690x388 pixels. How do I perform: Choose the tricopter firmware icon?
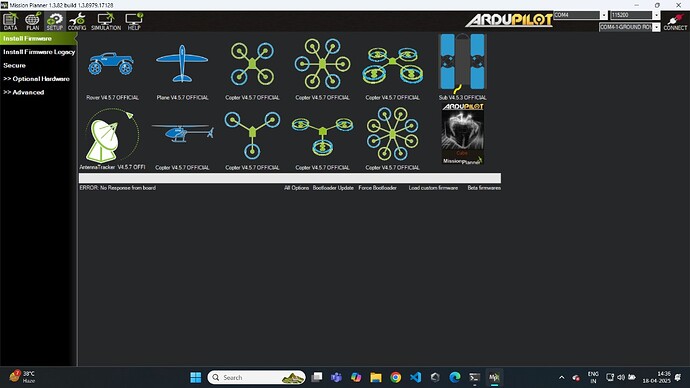252,135
